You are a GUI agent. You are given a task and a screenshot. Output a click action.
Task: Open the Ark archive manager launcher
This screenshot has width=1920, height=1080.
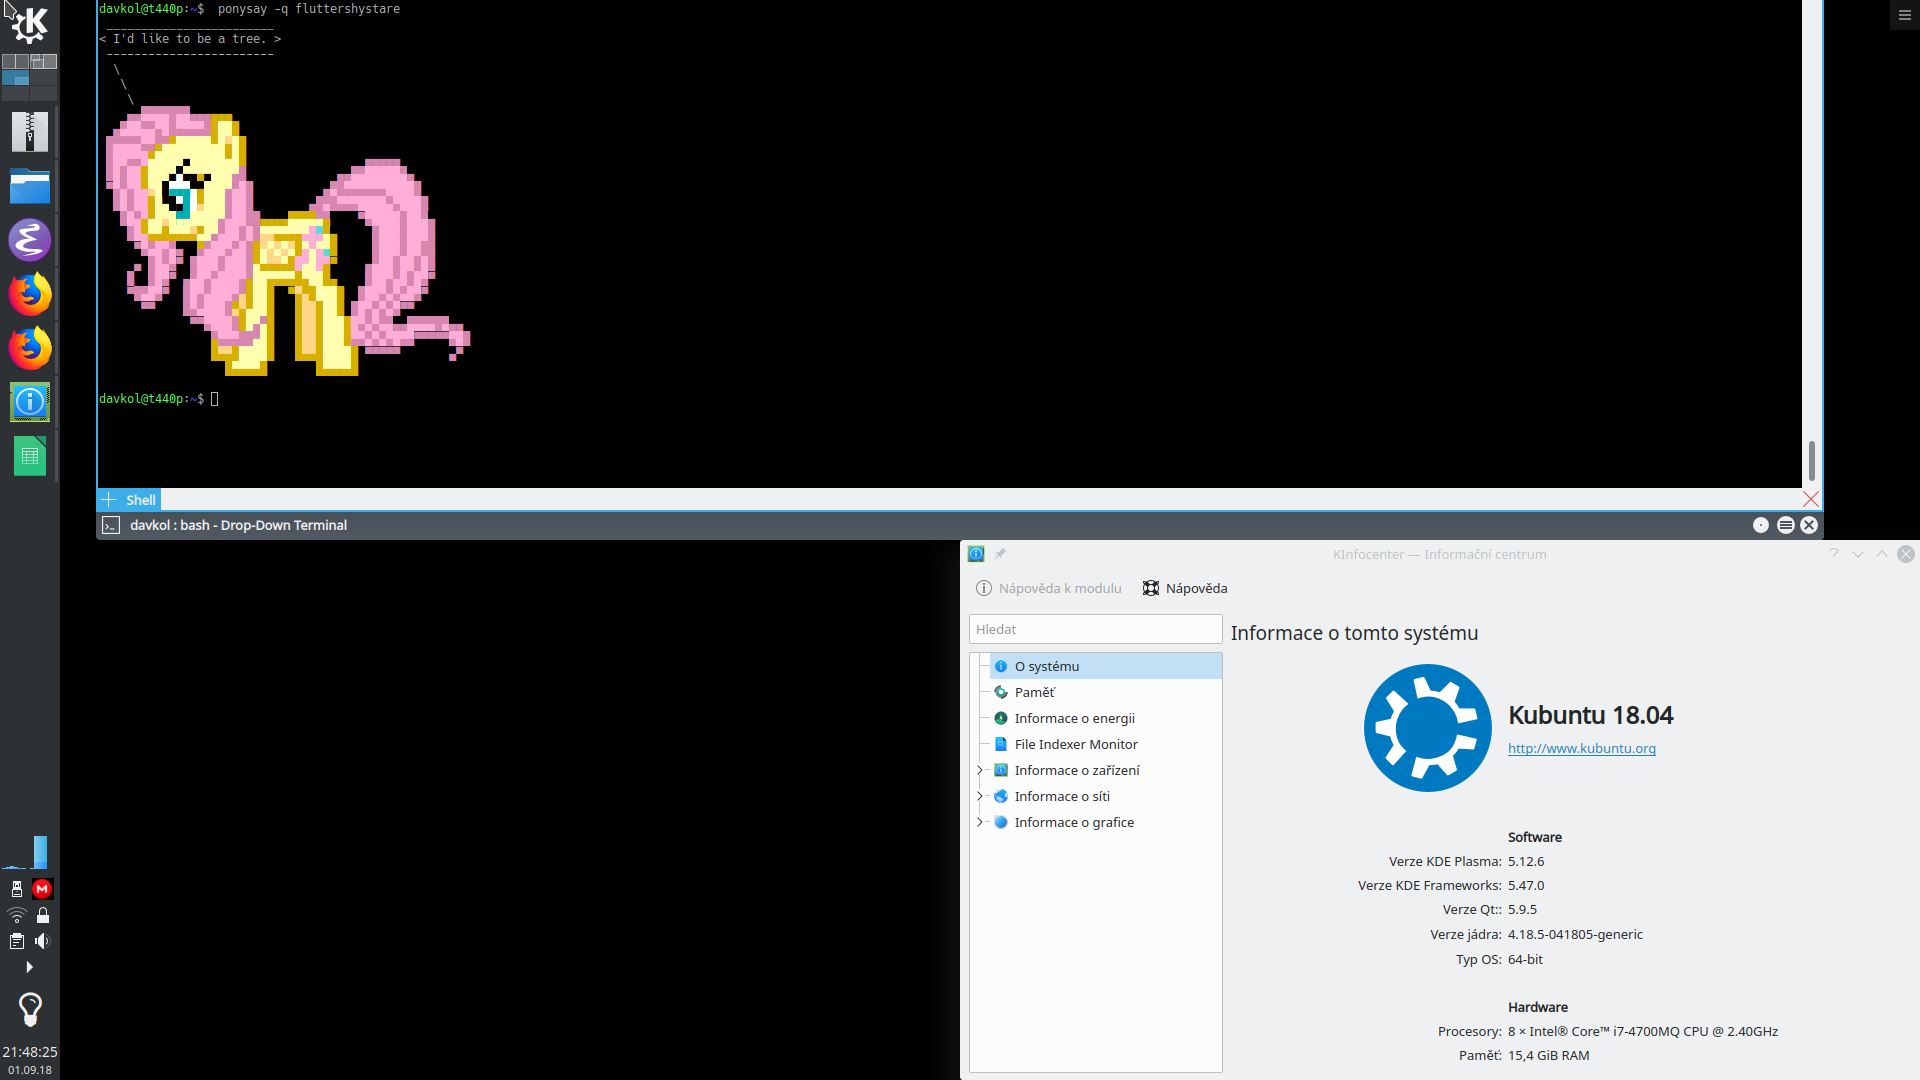[x=30, y=132]
